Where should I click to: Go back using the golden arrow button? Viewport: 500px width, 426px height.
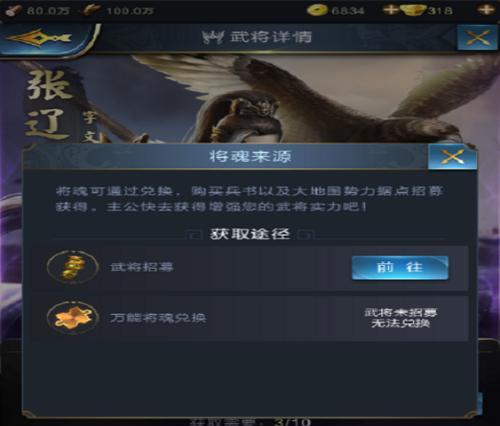pyautogui.click(x=39, y=38)
